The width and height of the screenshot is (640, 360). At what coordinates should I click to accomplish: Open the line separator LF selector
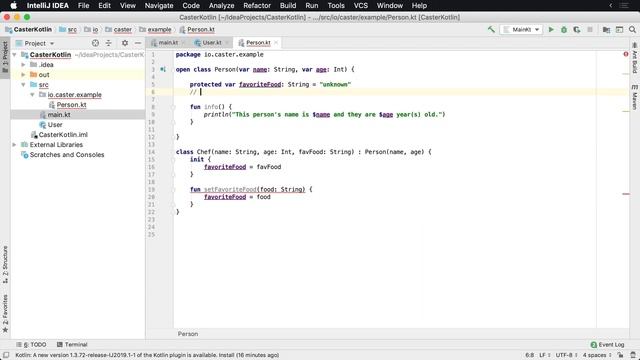coord(544,355)
